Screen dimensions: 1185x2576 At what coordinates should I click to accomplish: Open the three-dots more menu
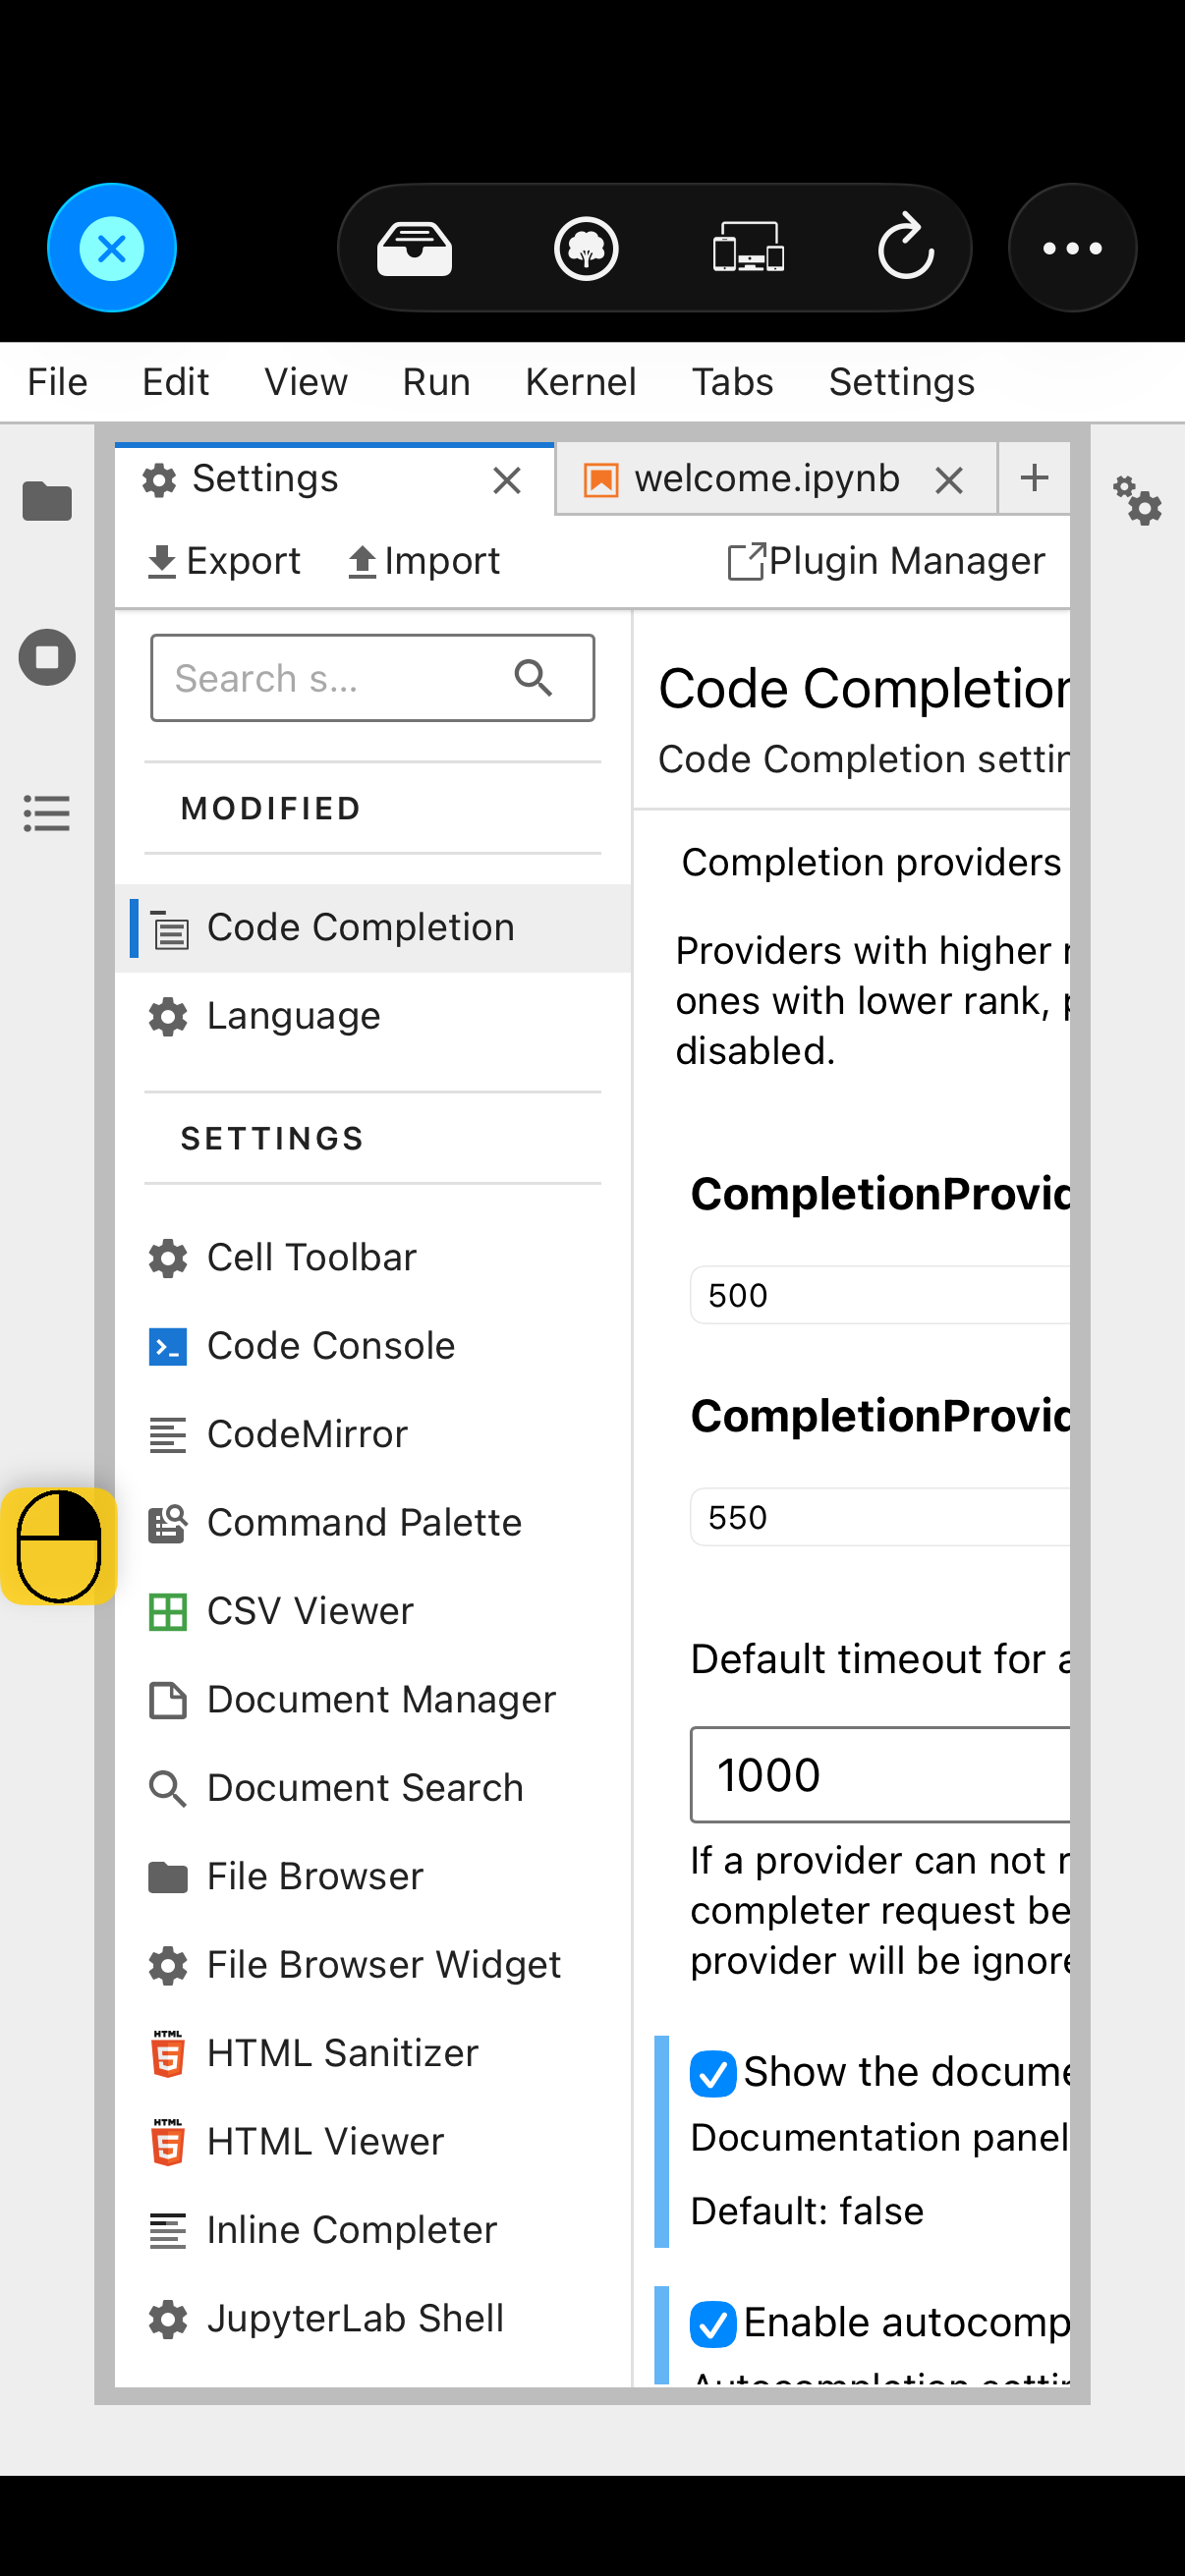pyautogui.click(x=1072, y=248)
